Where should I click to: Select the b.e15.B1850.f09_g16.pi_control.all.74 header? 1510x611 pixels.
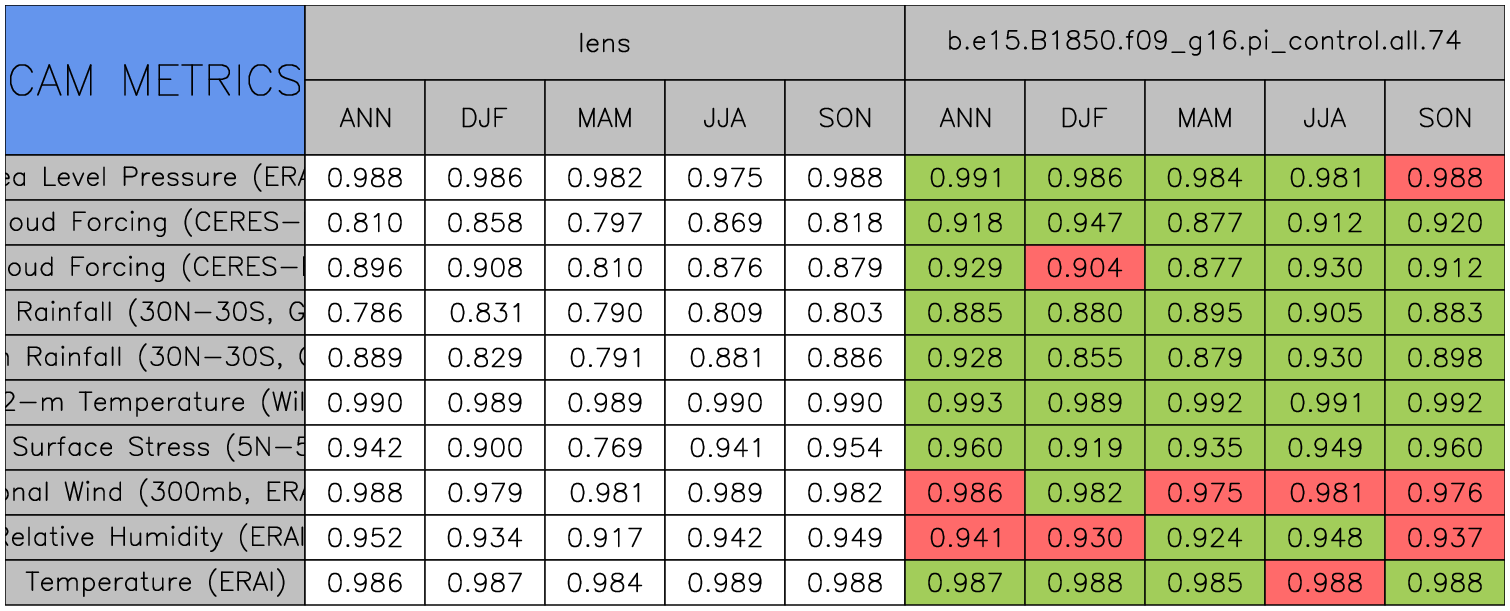coord(1204,43)
